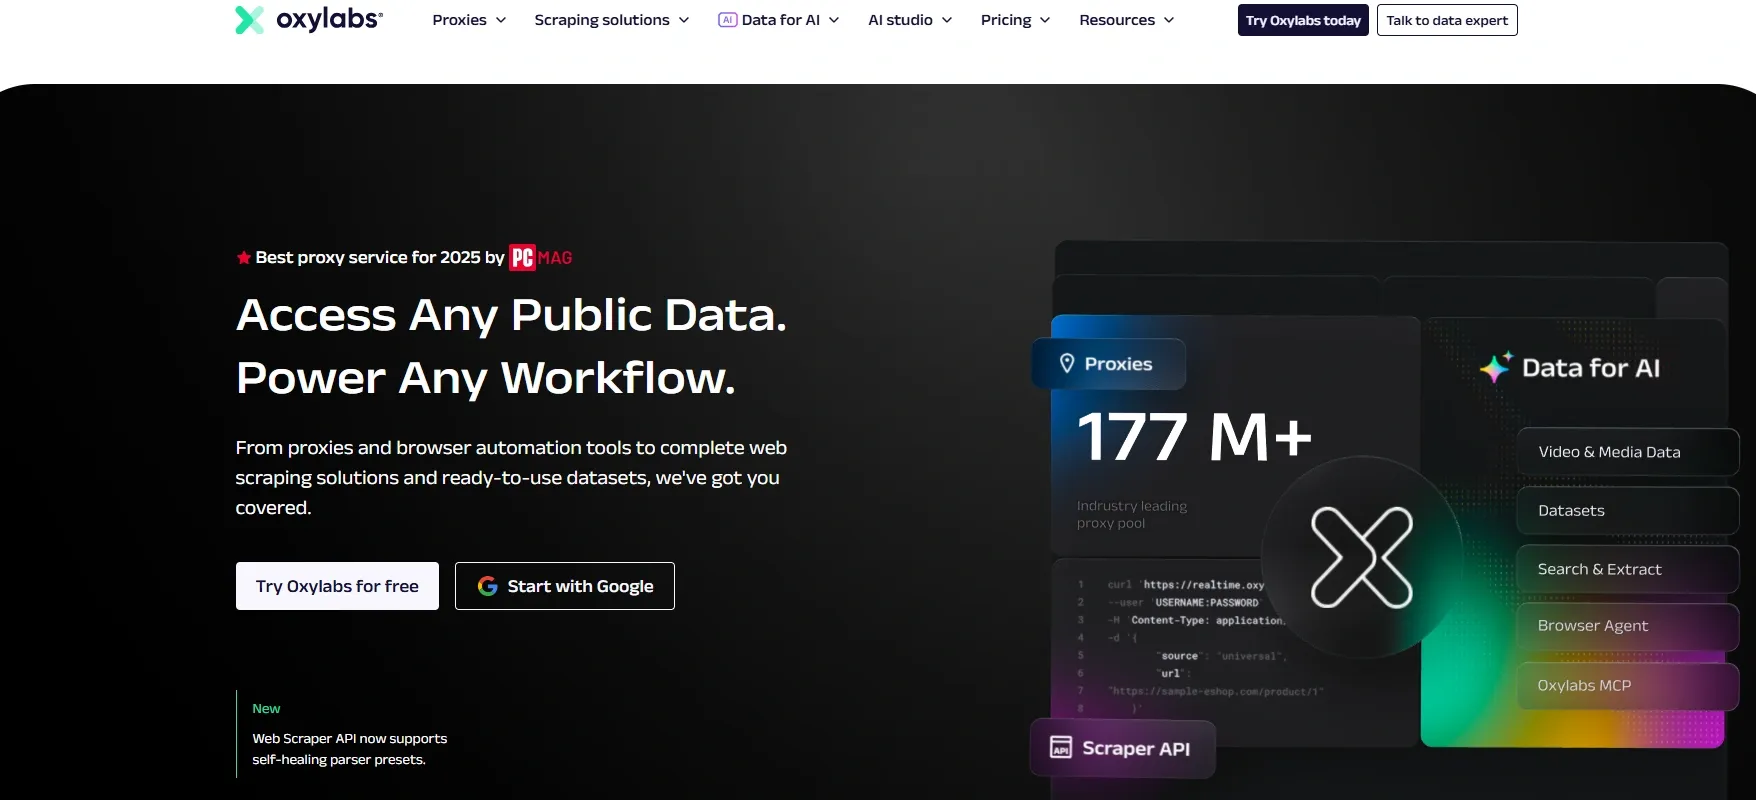Screen dimensions: 1756x800
Task: Click Try Oxylabs today button
Action: (x=1303, y=20)
